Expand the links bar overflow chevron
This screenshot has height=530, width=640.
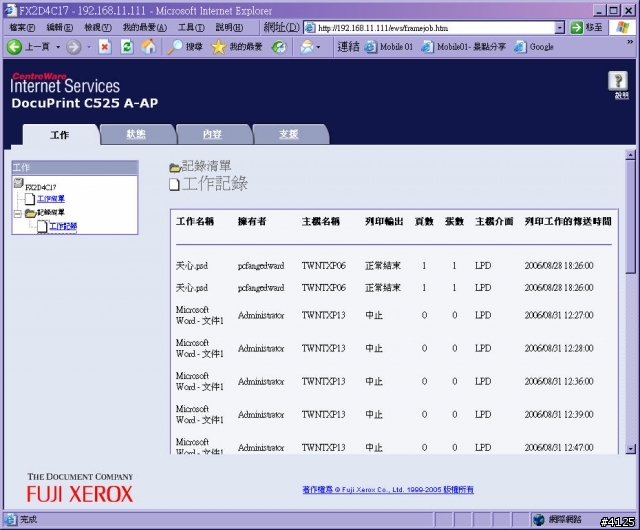coord(630,42)
